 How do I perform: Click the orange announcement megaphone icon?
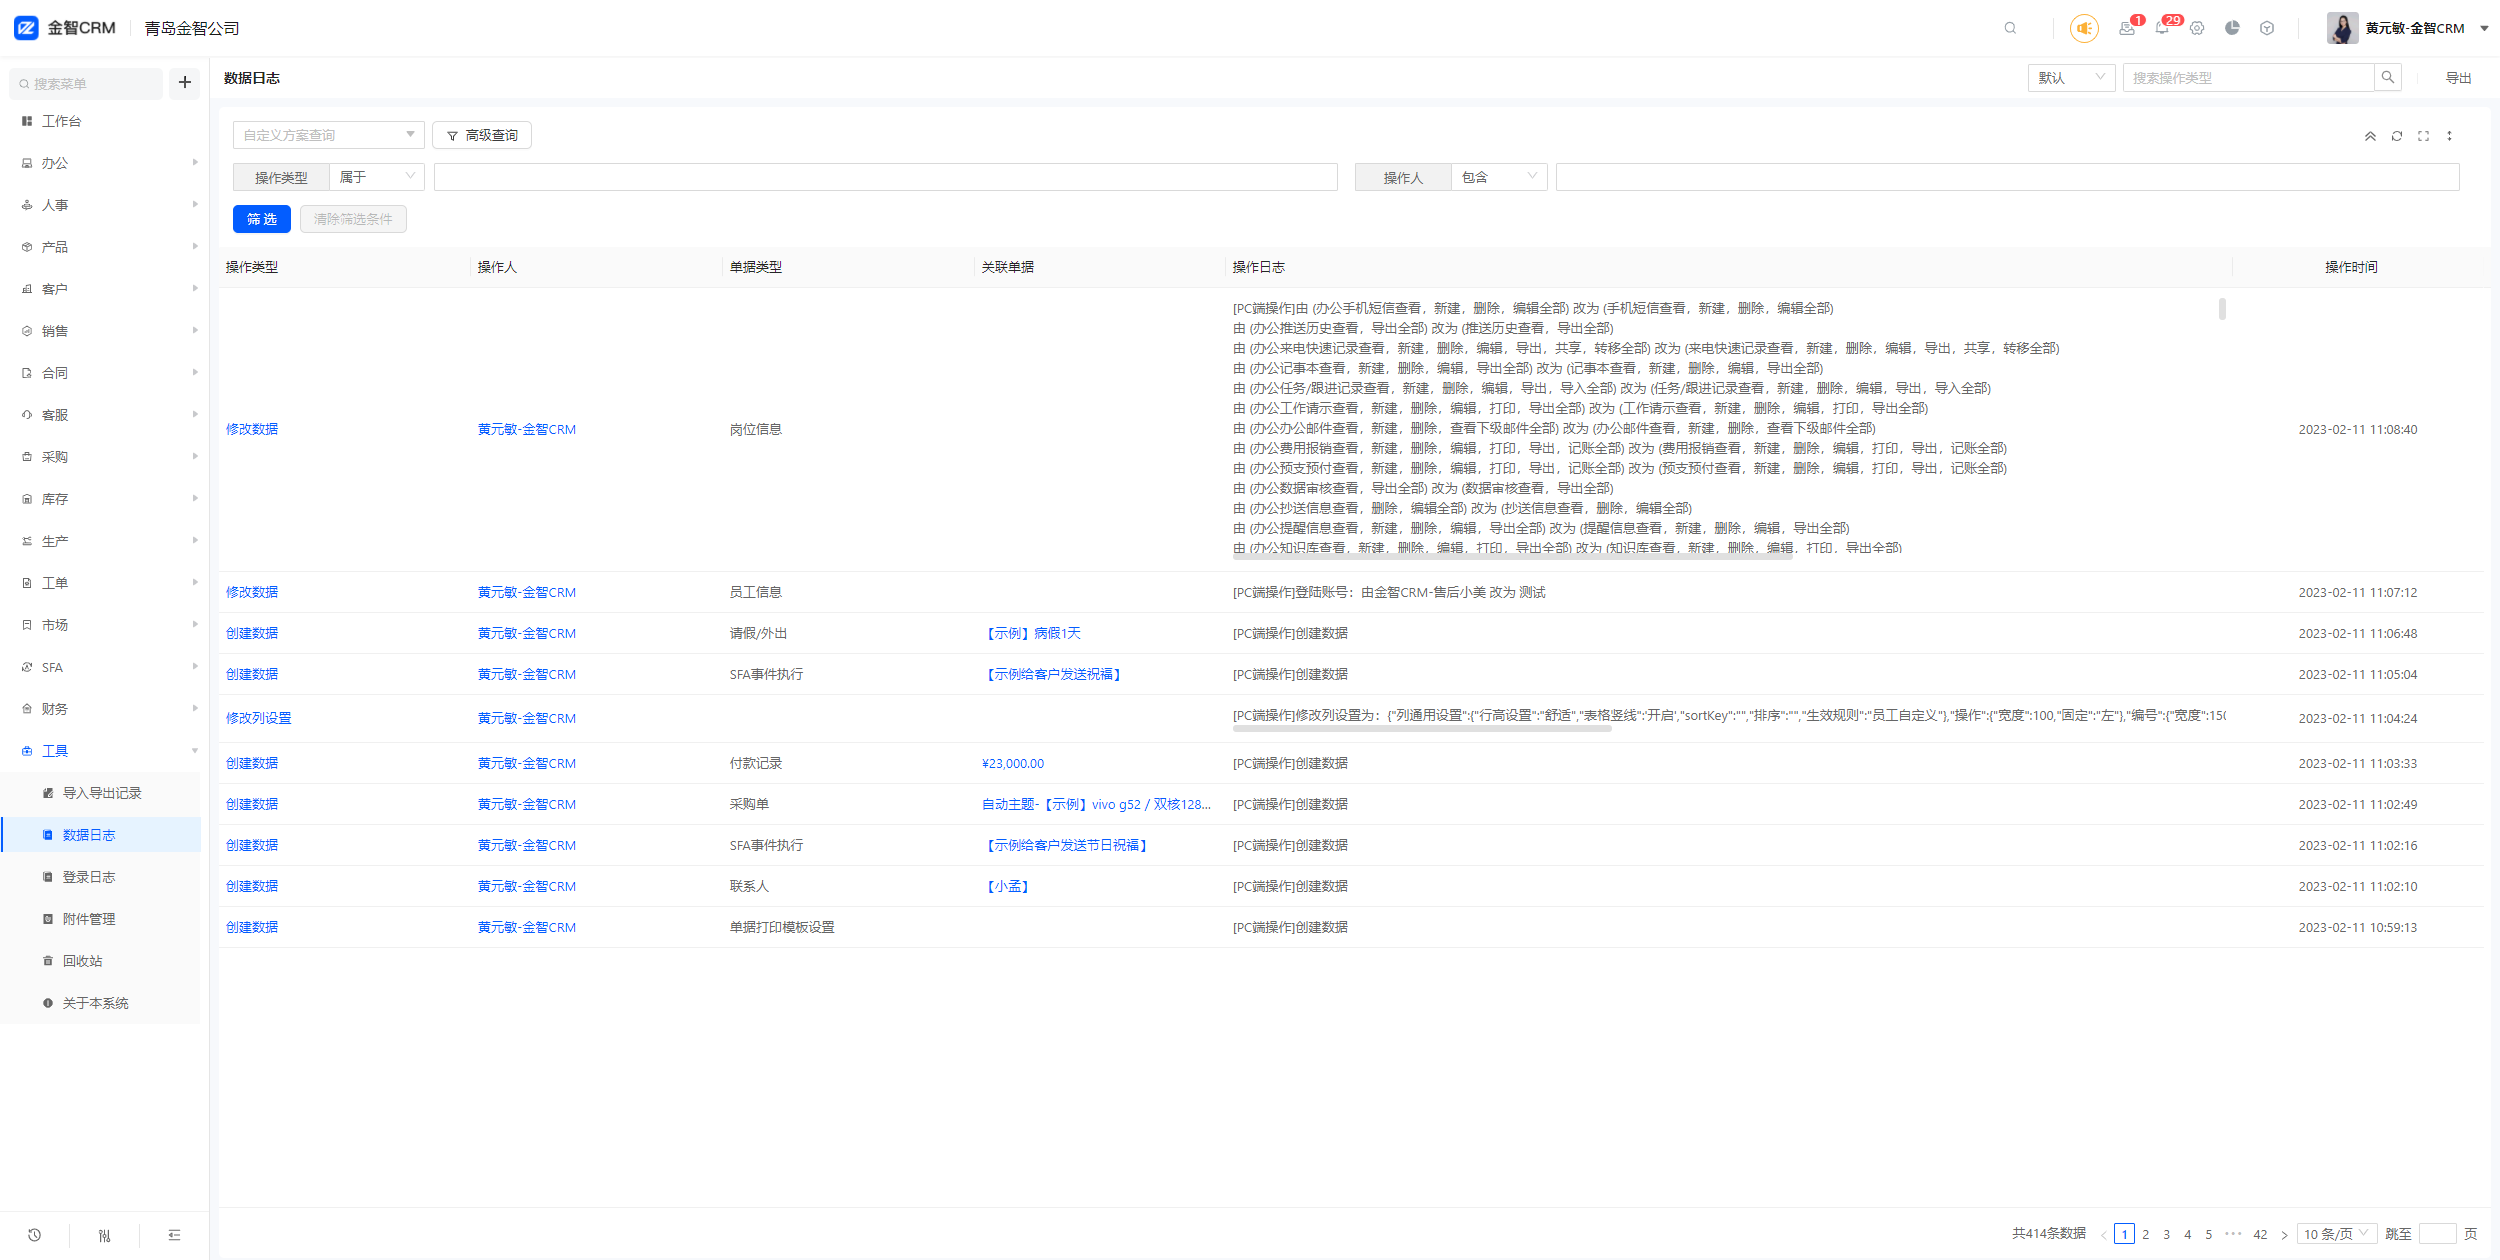(x=2084, y=28)
